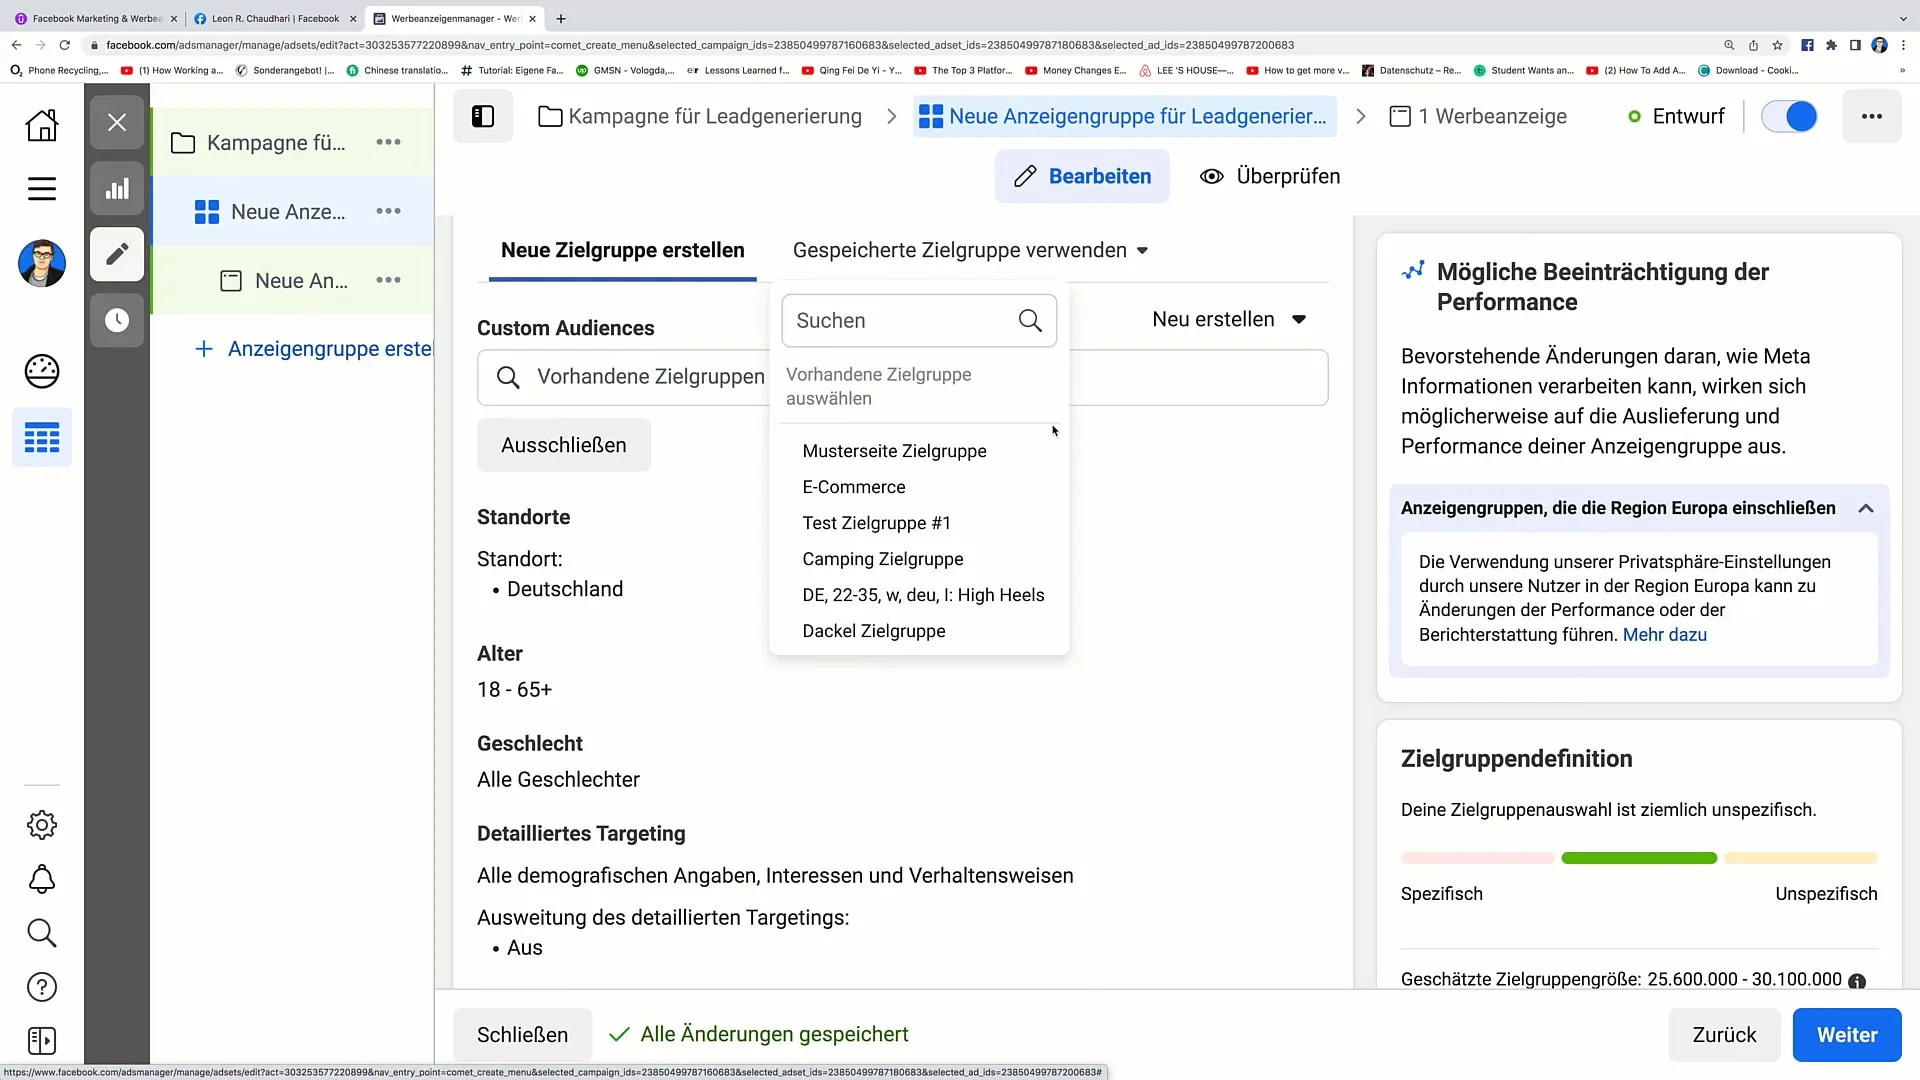
Task: Open Kampagne für Leadgenerierung breadcrumb
Action: coord(700,116)
